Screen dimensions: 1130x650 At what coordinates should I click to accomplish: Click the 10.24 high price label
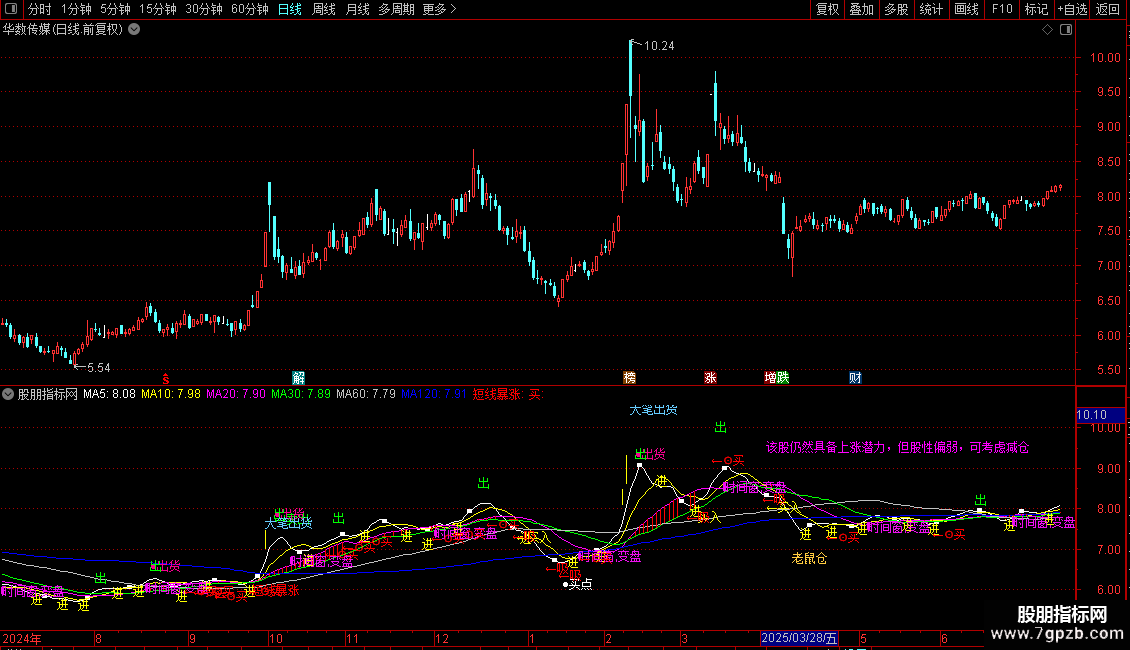pos(659,46)
